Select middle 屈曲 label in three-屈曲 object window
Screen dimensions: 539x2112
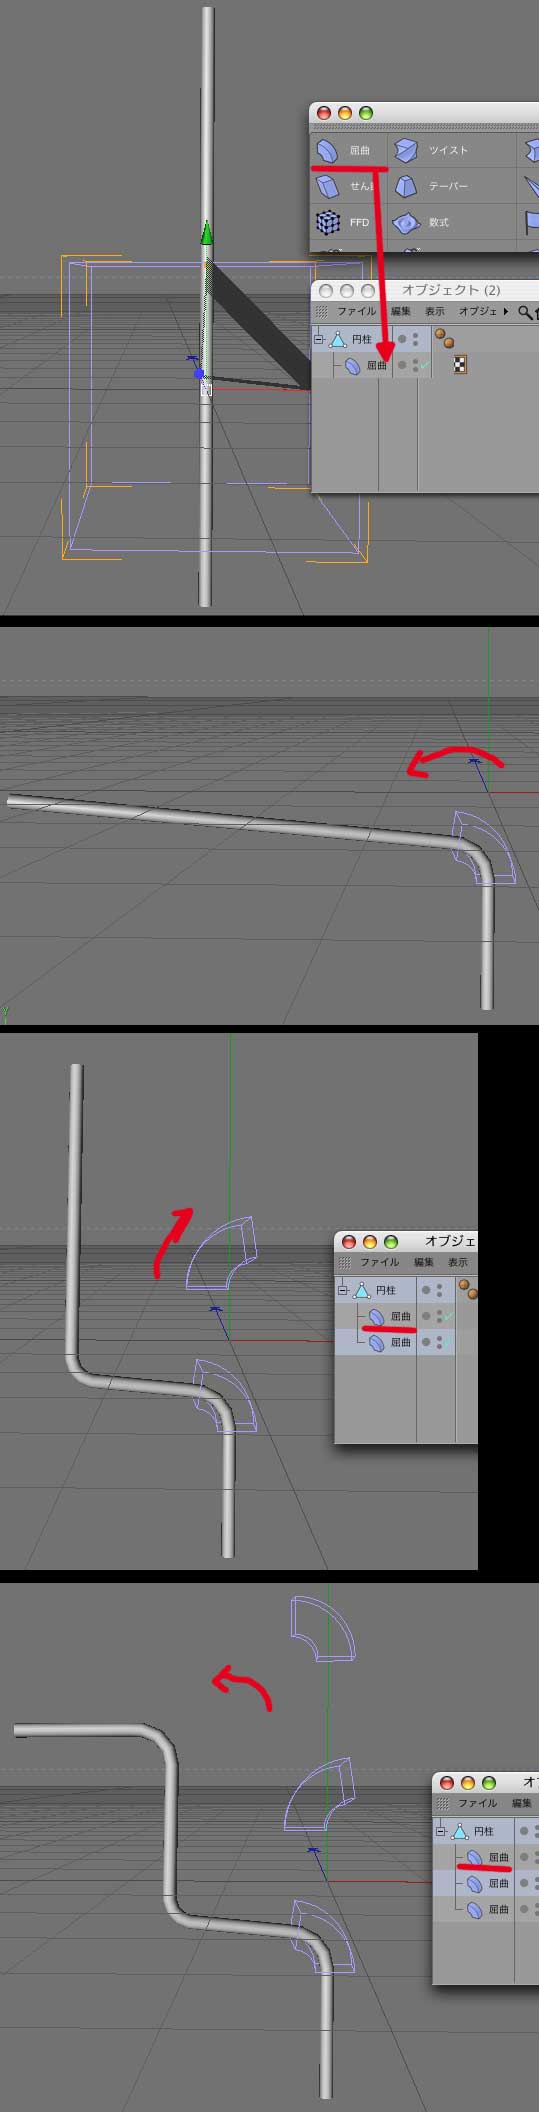(x=498, y=1883)
